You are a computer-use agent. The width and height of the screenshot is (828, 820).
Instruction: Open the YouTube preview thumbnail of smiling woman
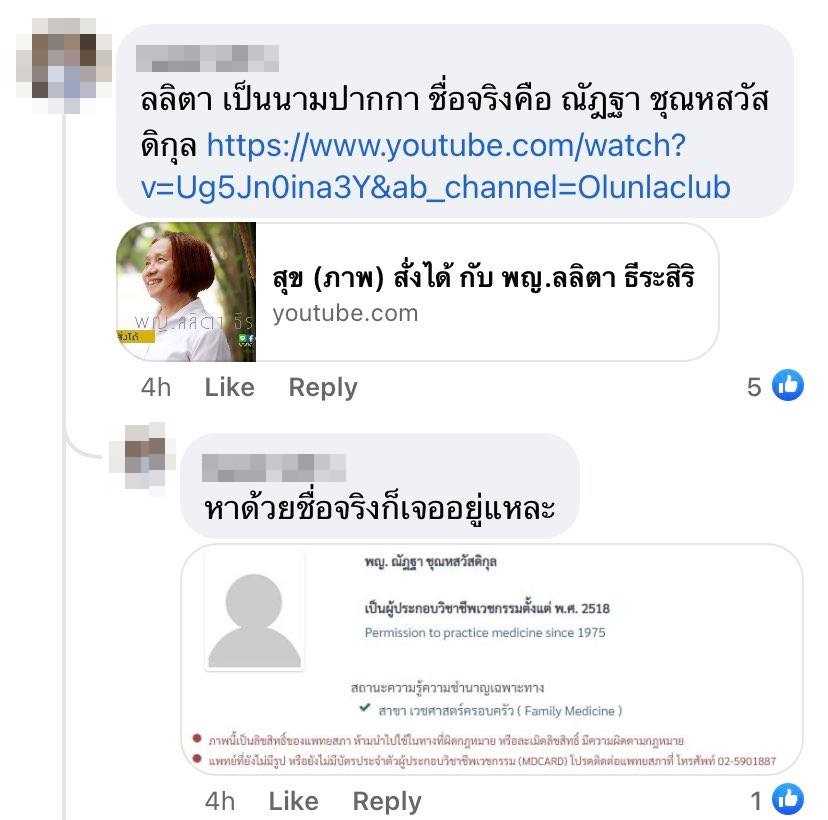coord(186,292)
